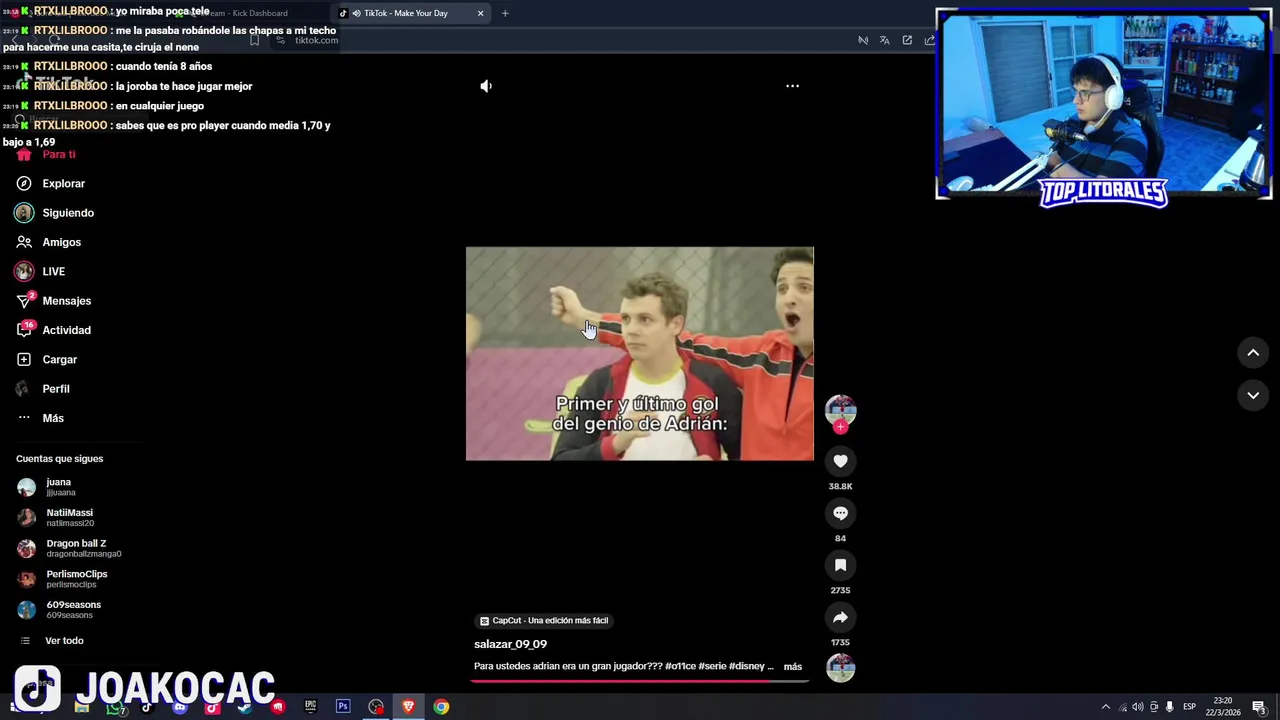Open the spinning sound disc avatar
This screenshot has height=720, width=1280.
click(840, 668)
